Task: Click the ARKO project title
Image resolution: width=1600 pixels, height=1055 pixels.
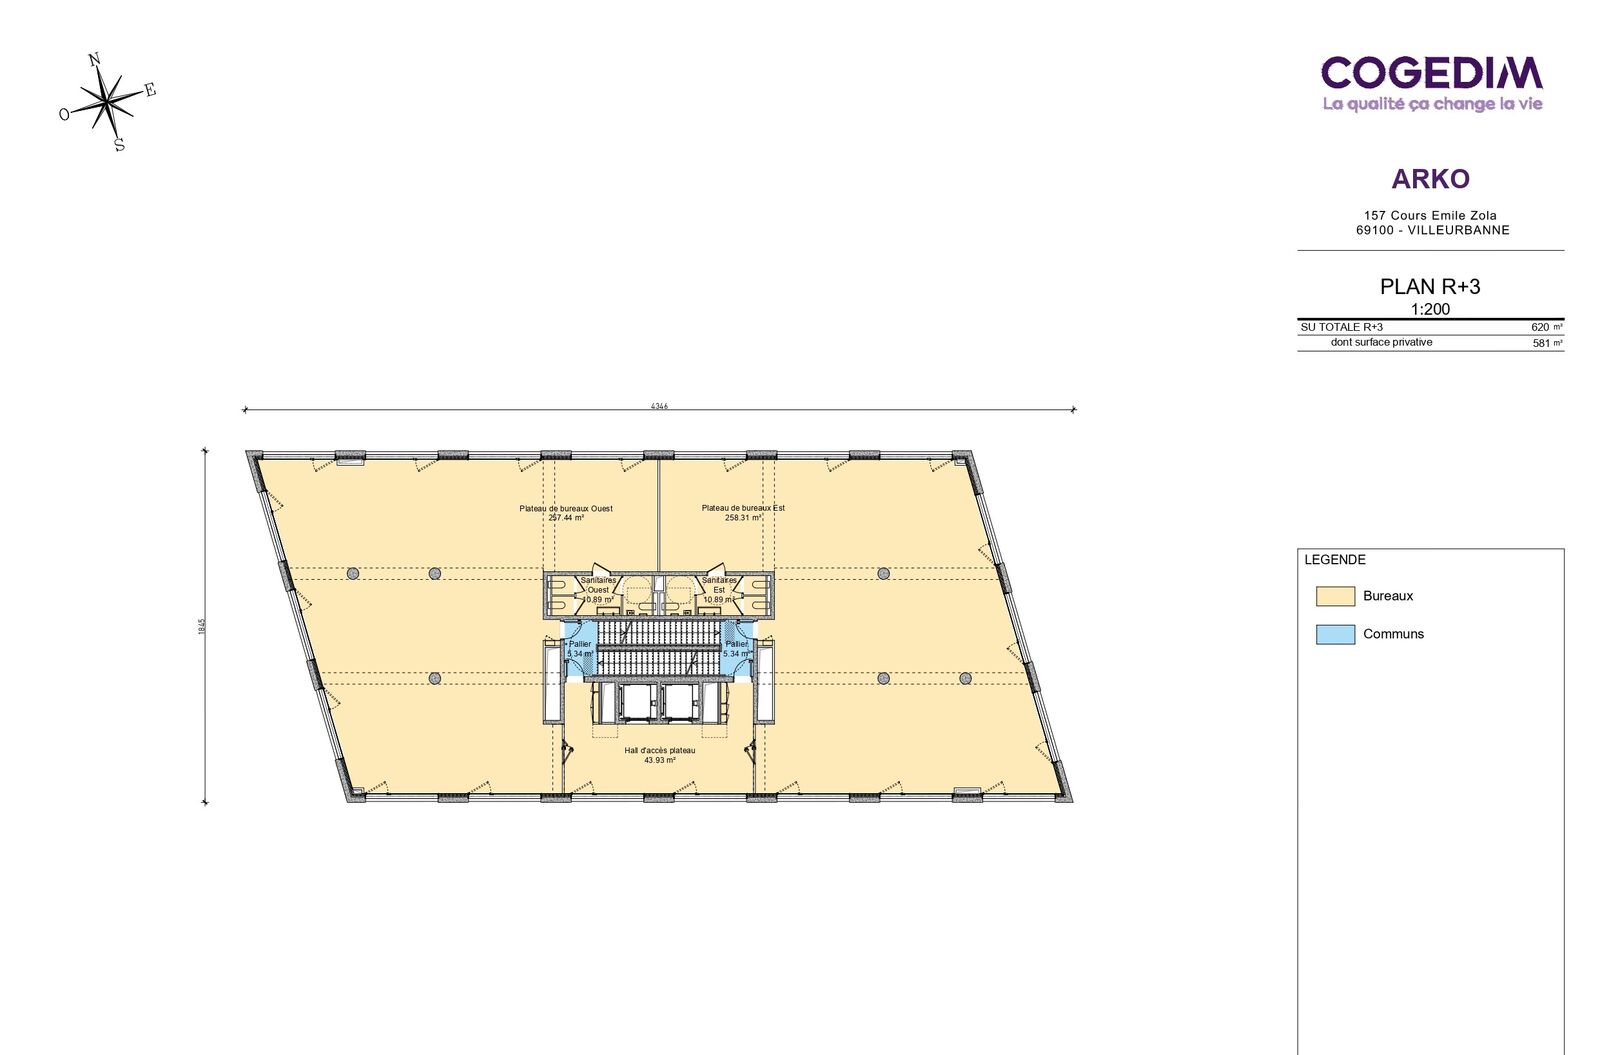Action: click(1430, 179)
